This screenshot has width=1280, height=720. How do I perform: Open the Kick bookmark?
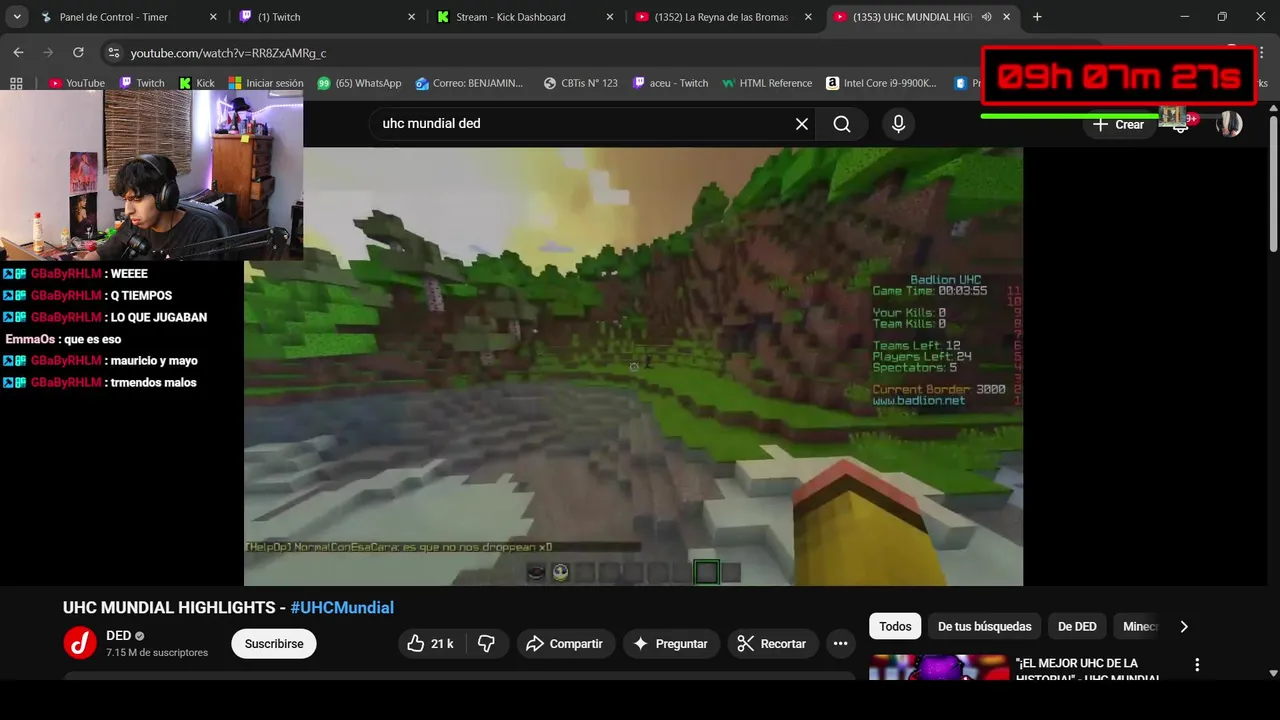pos(196,83)
